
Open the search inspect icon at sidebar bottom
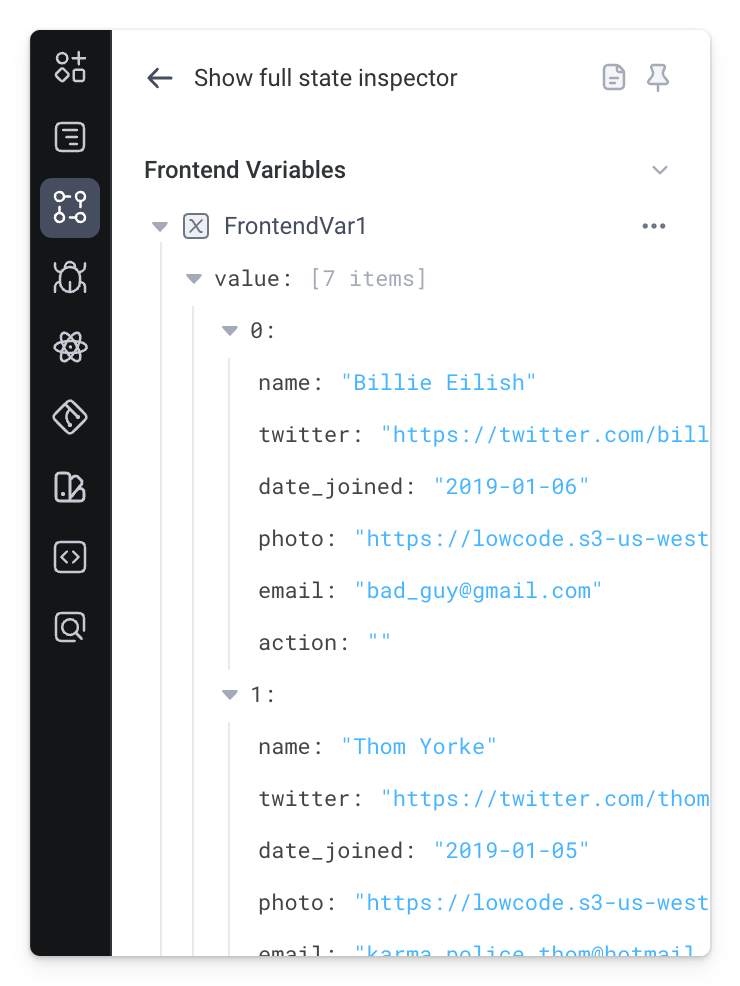[69, 627]
